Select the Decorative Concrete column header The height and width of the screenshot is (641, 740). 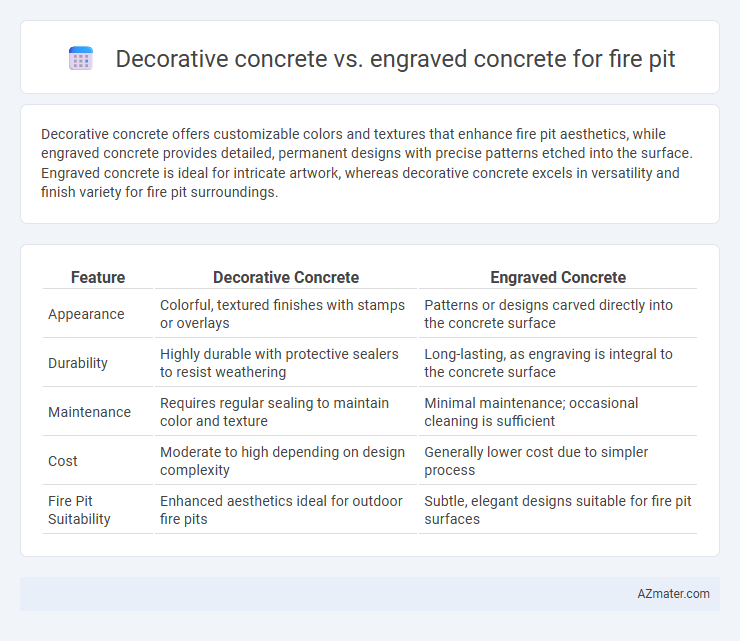tap(286, 277)
